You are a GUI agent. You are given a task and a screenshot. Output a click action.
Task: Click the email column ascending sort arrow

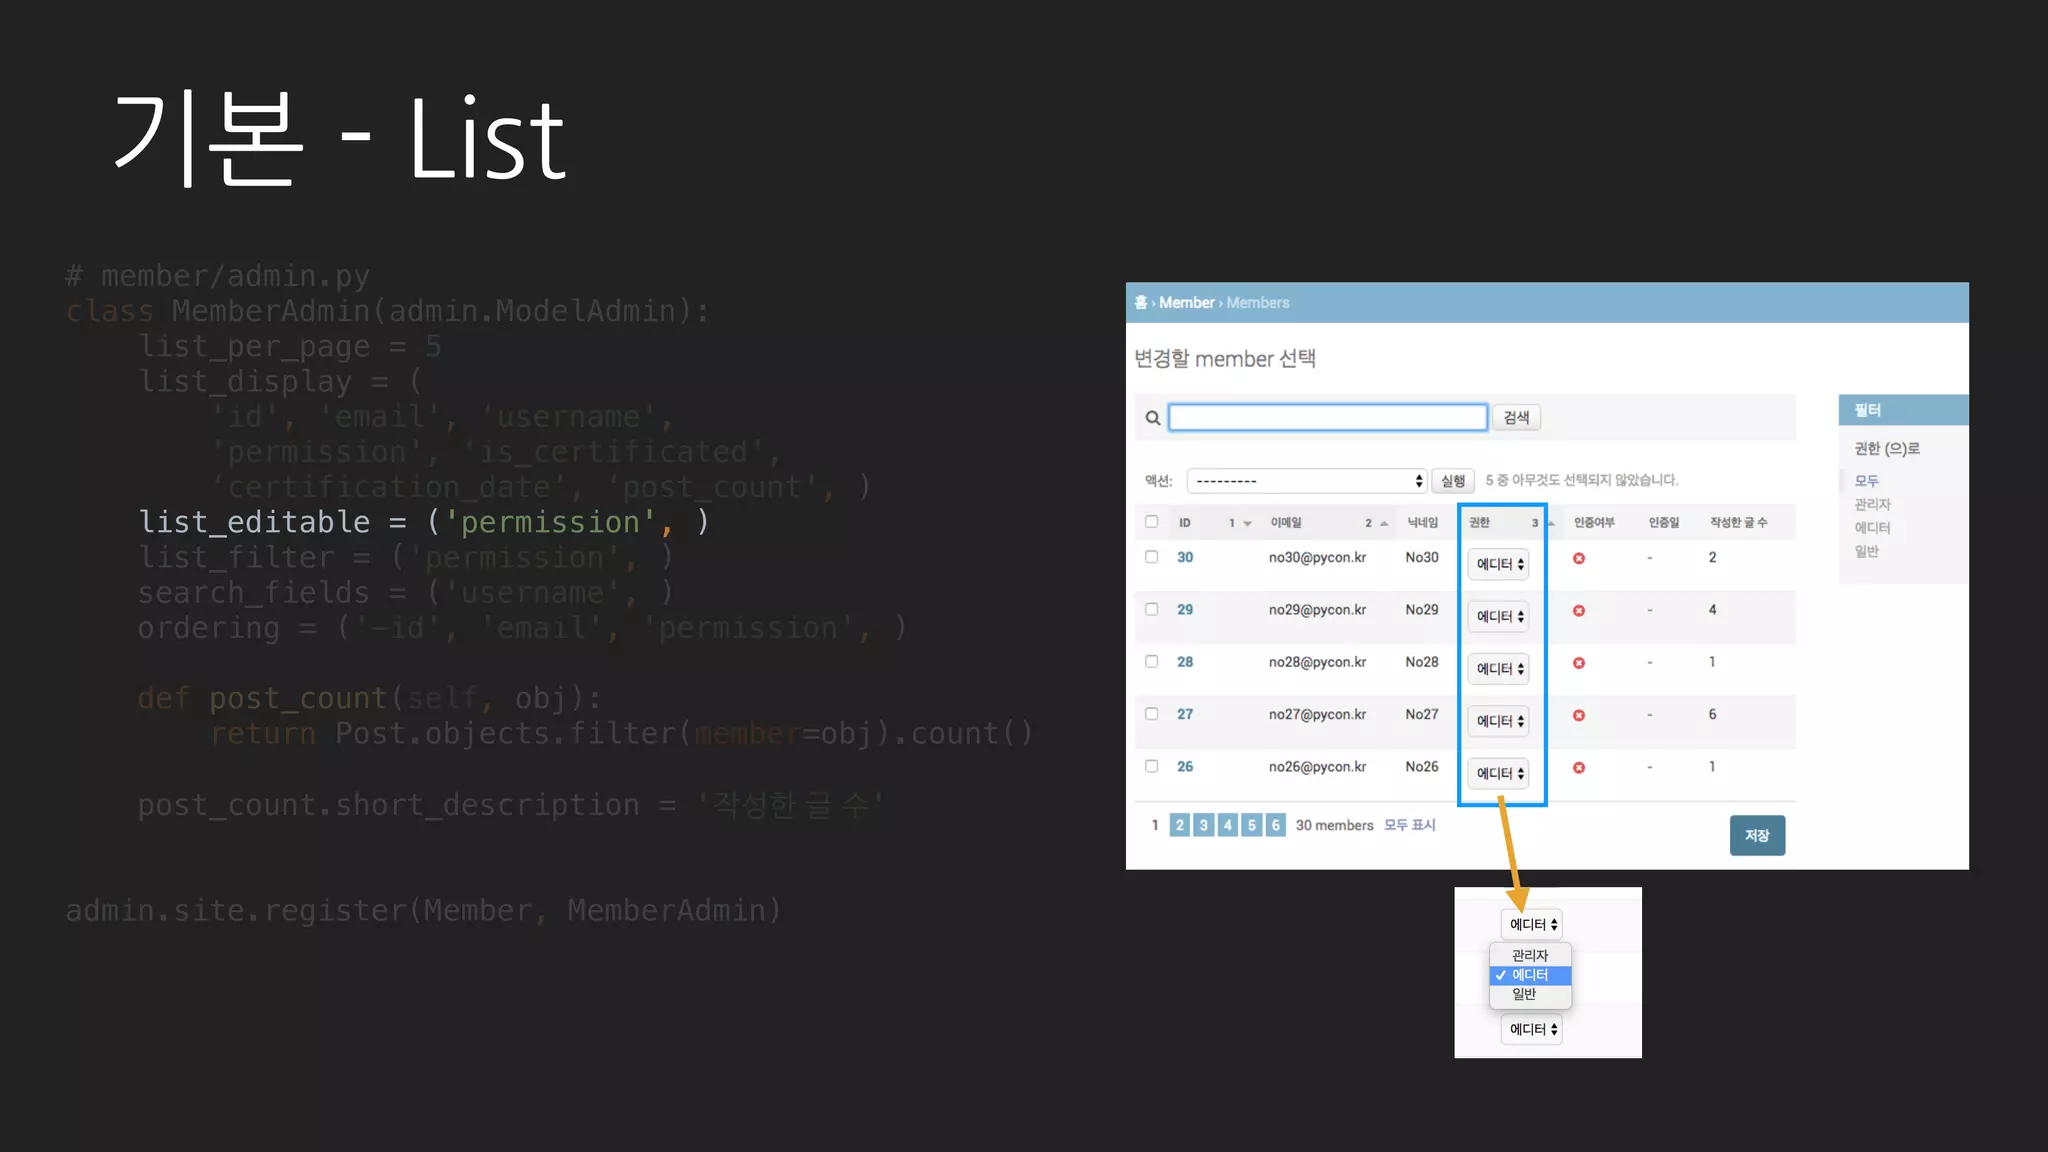[1384, 523]
